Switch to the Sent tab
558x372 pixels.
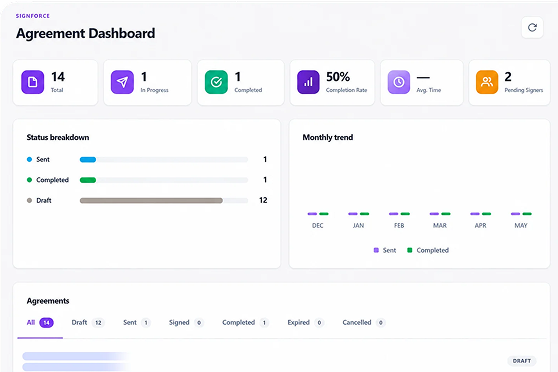[137, 323]
